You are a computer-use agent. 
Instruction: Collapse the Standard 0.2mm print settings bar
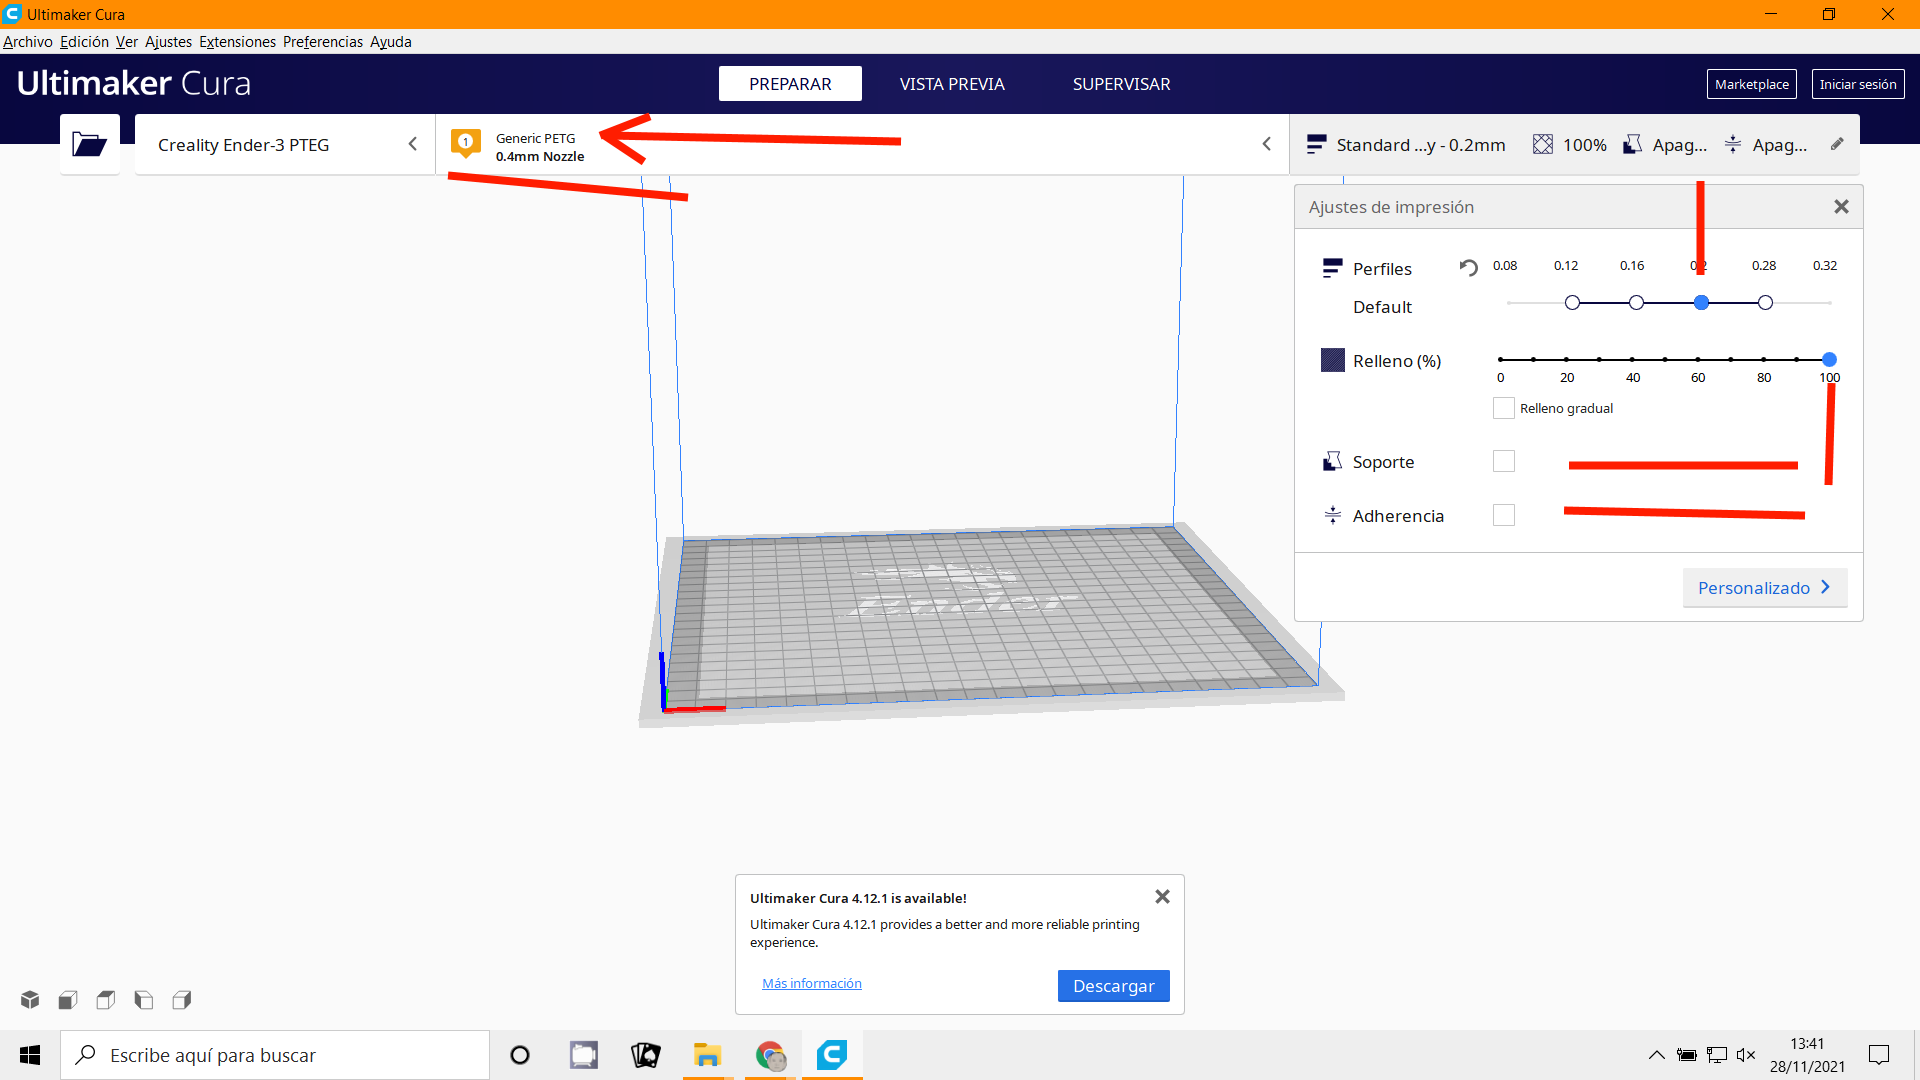tap(1420, 145)
